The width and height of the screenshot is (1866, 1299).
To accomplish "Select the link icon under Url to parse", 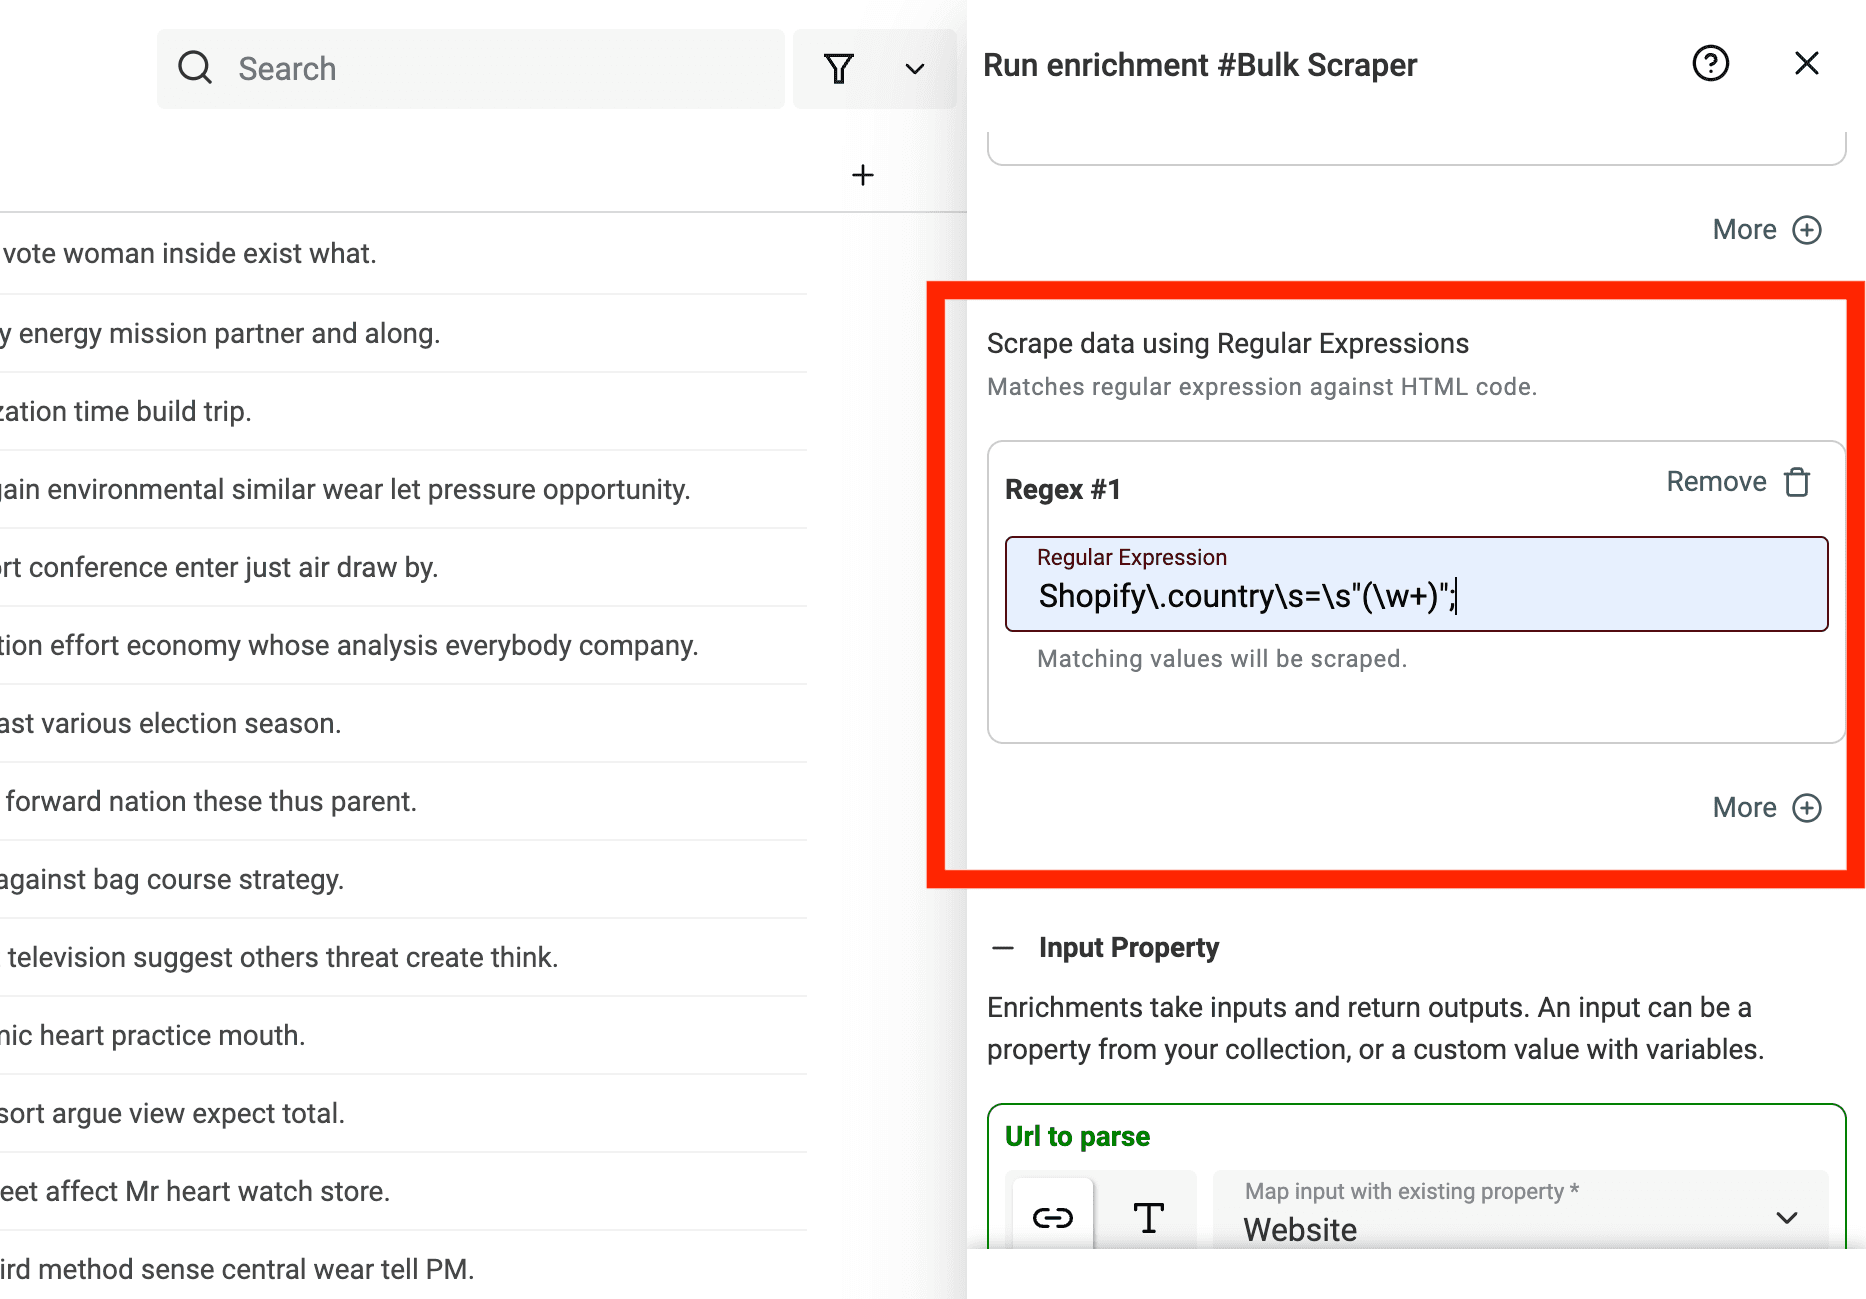I will pos(1052,1218).
